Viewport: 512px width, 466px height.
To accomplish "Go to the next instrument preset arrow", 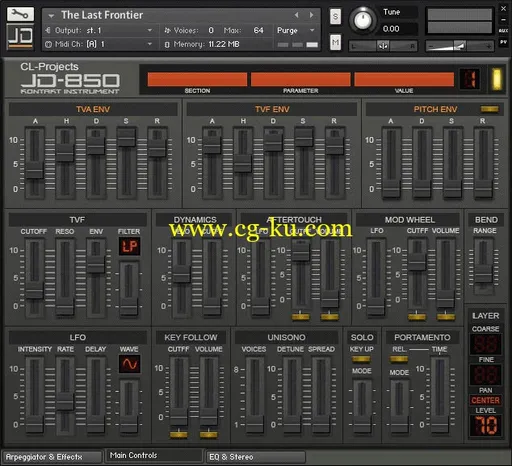I will pos(311,15).
